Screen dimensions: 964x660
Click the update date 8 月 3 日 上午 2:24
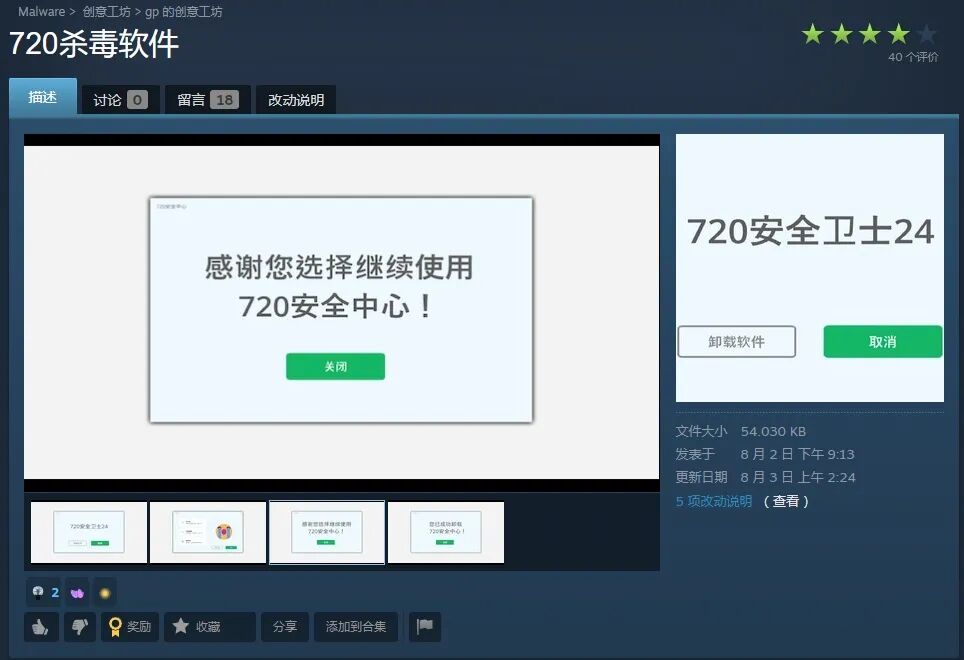[x=798, y=477]
